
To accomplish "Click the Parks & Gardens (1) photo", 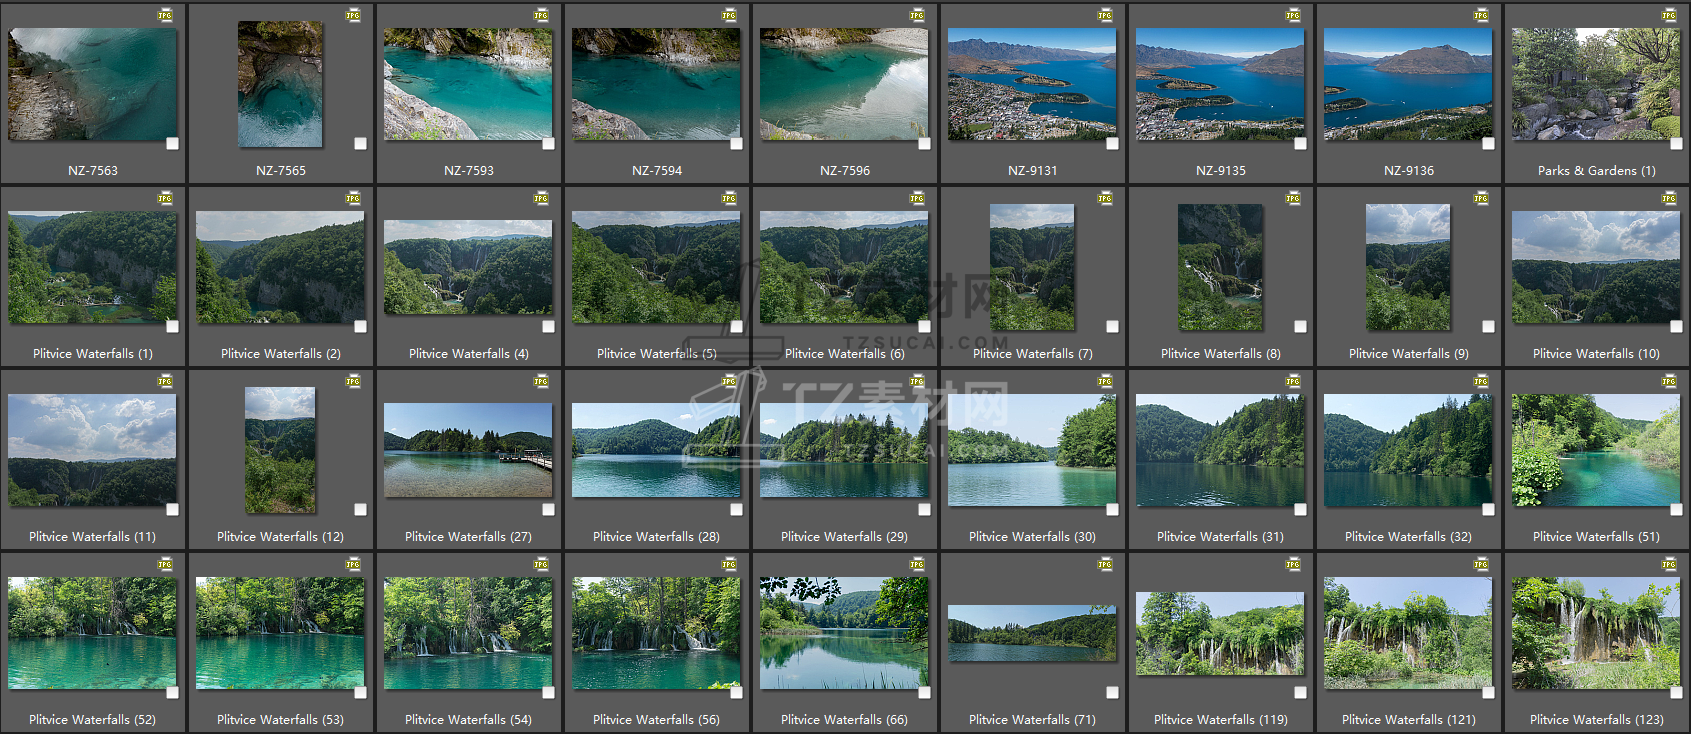I will point(1596,84).
